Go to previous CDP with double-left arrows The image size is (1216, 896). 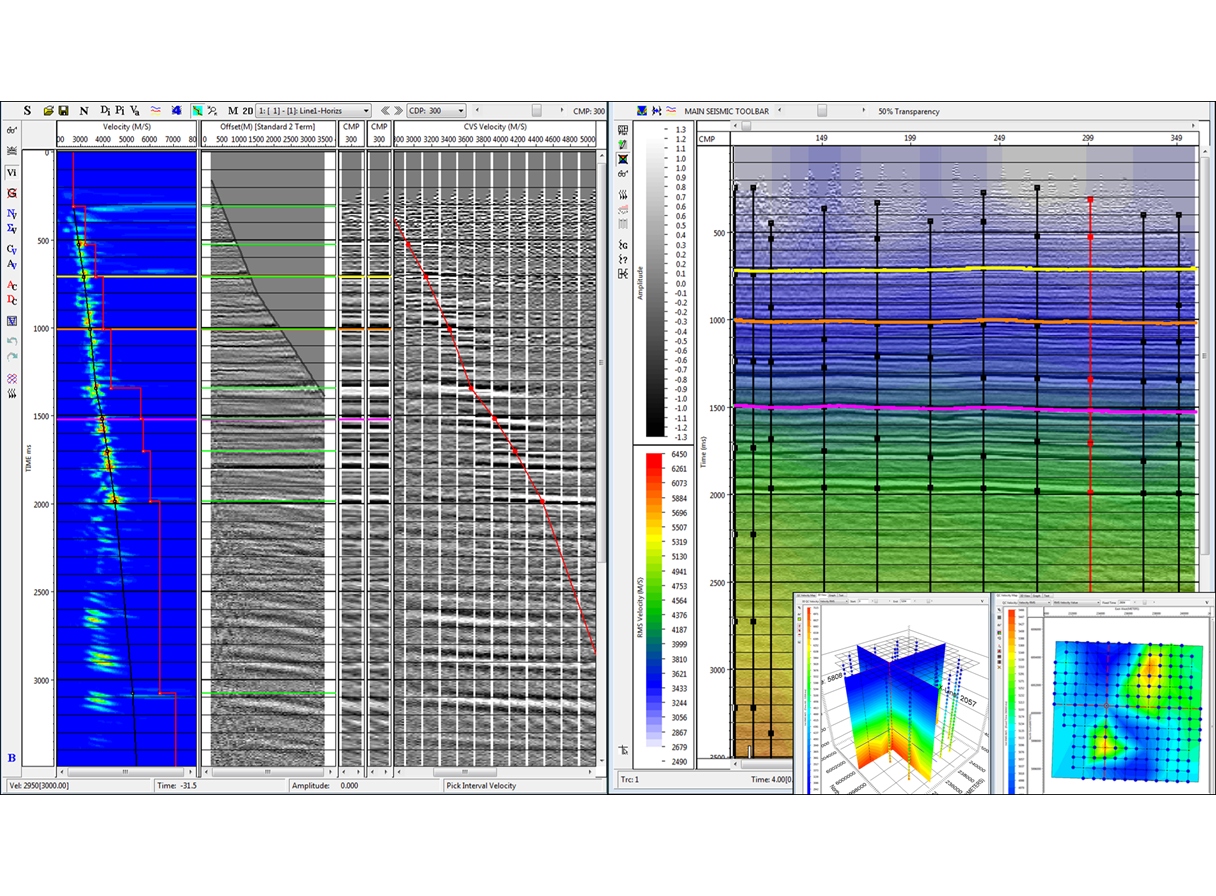pos(385,110)
